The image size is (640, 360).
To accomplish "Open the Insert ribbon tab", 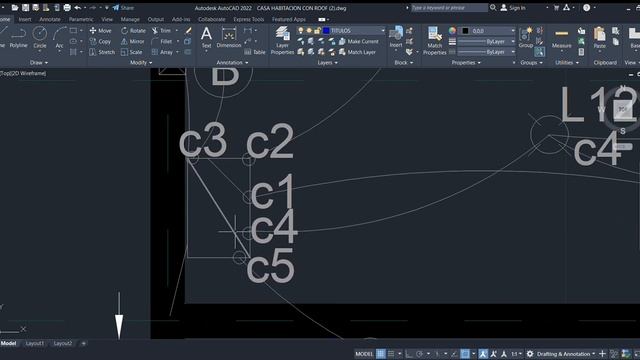I will pyautogui.click(x=24, y=19).
